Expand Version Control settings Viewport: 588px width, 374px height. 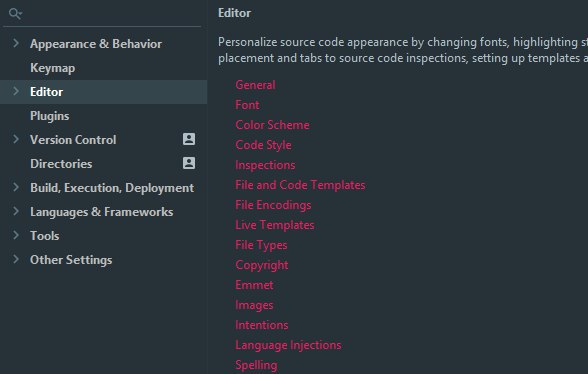coord(16,139)
